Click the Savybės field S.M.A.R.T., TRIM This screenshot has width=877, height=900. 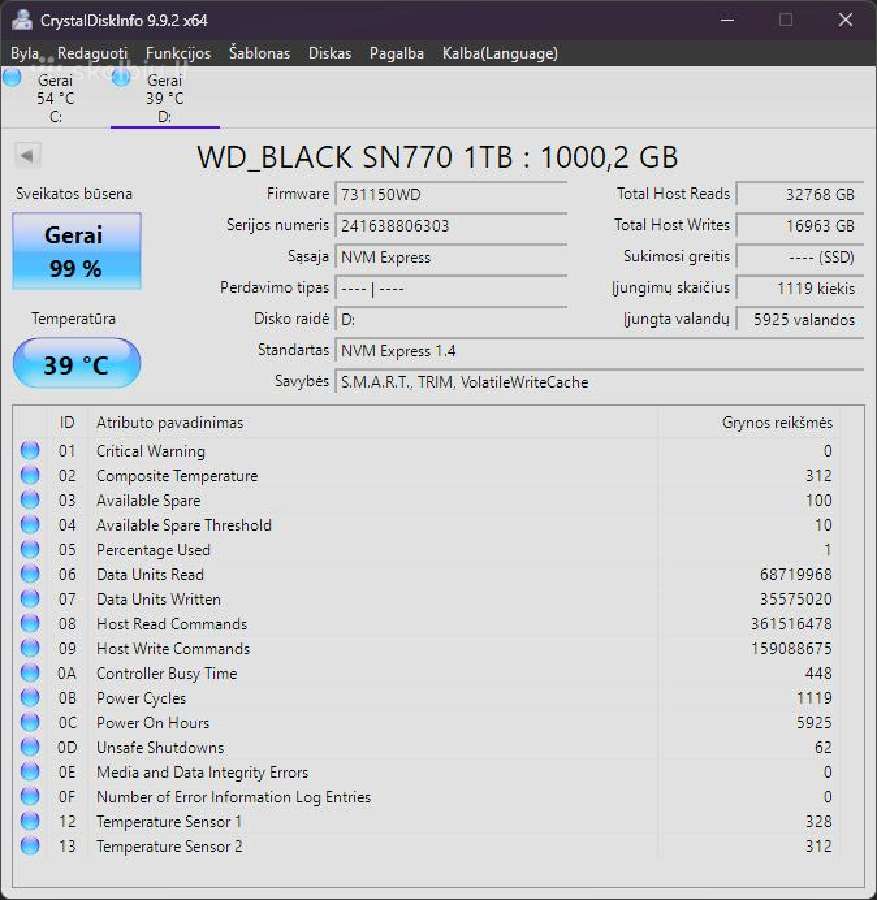(x=599, y=382)
